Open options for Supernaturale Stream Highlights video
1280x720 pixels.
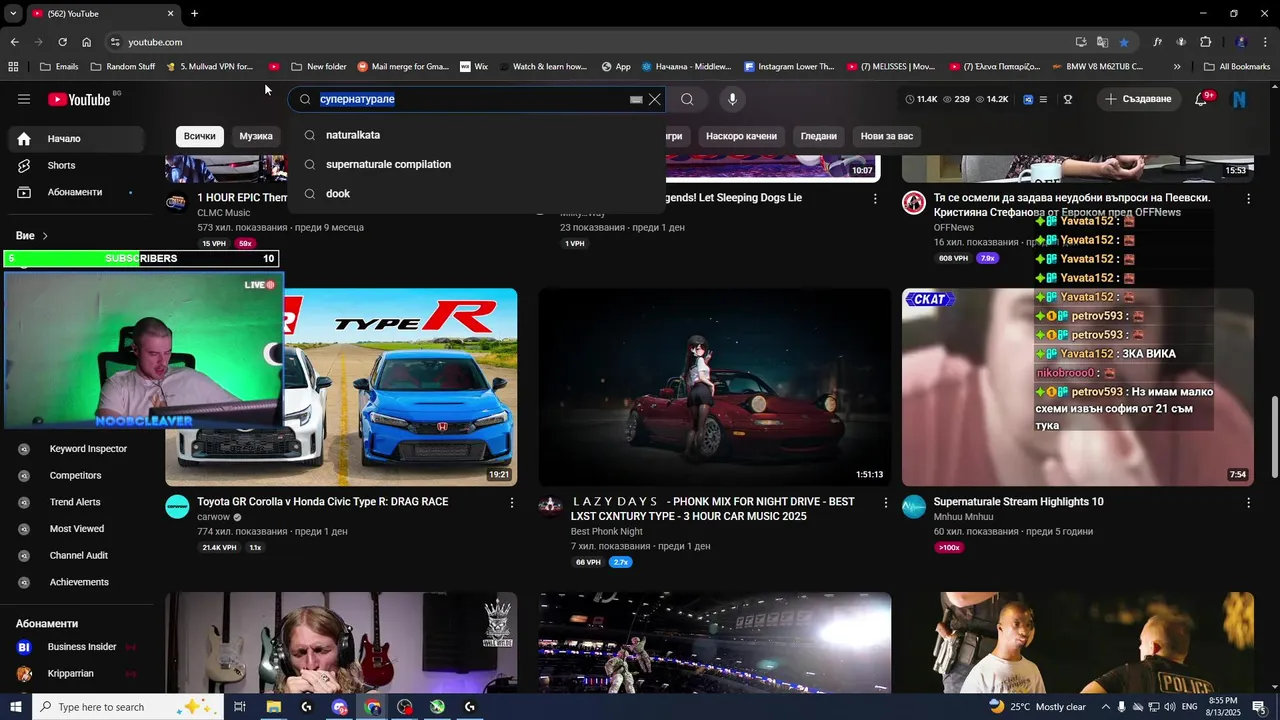[1248, 503]
